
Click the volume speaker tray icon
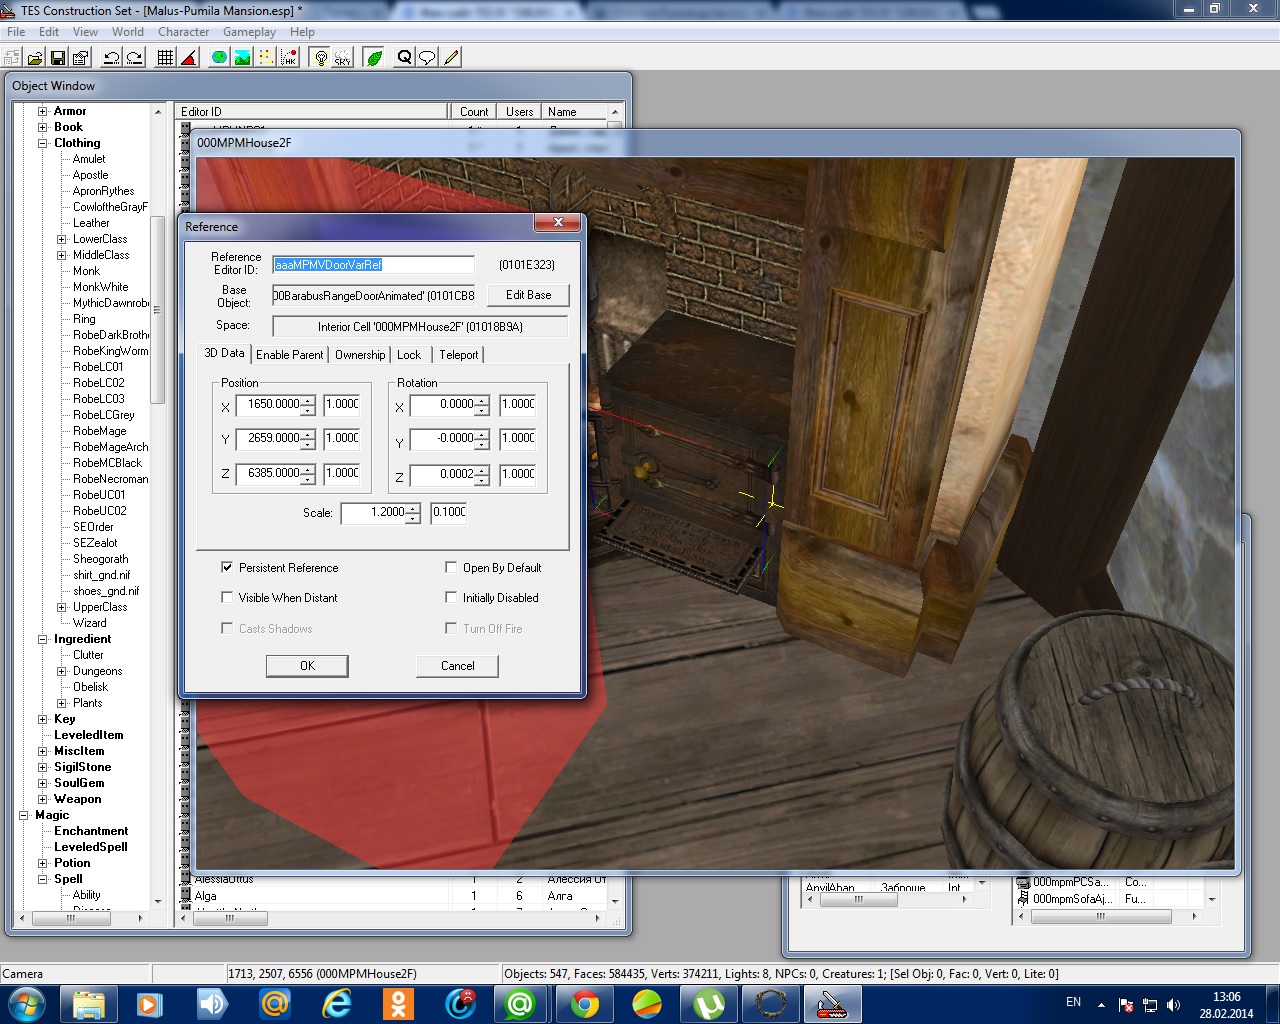pos(1173,1005)
